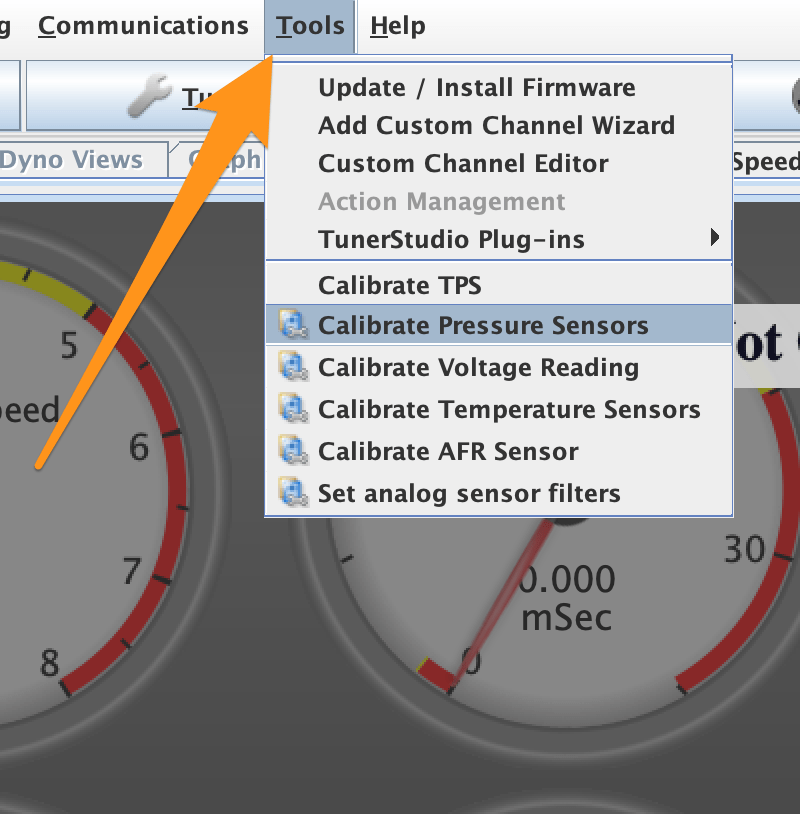Screen dimensions: 800x814
Task: Choose the Calibrate Voltage Reading text
Action: tap(478, 368)
